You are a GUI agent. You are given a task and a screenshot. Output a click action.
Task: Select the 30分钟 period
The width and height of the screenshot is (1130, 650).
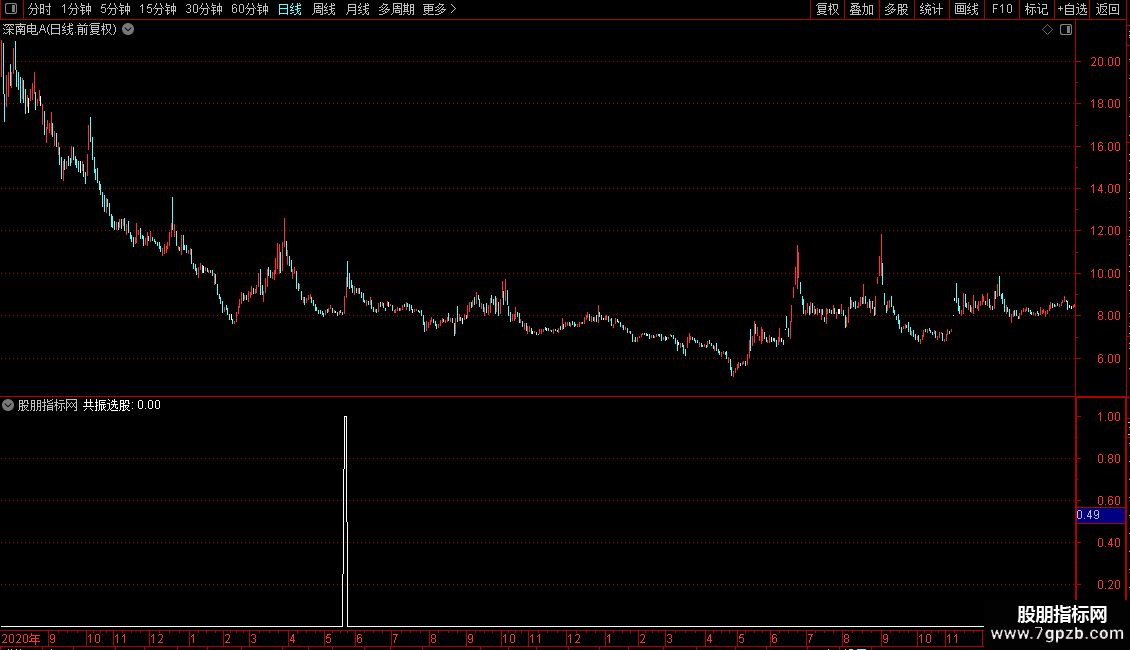pos(204,9)
